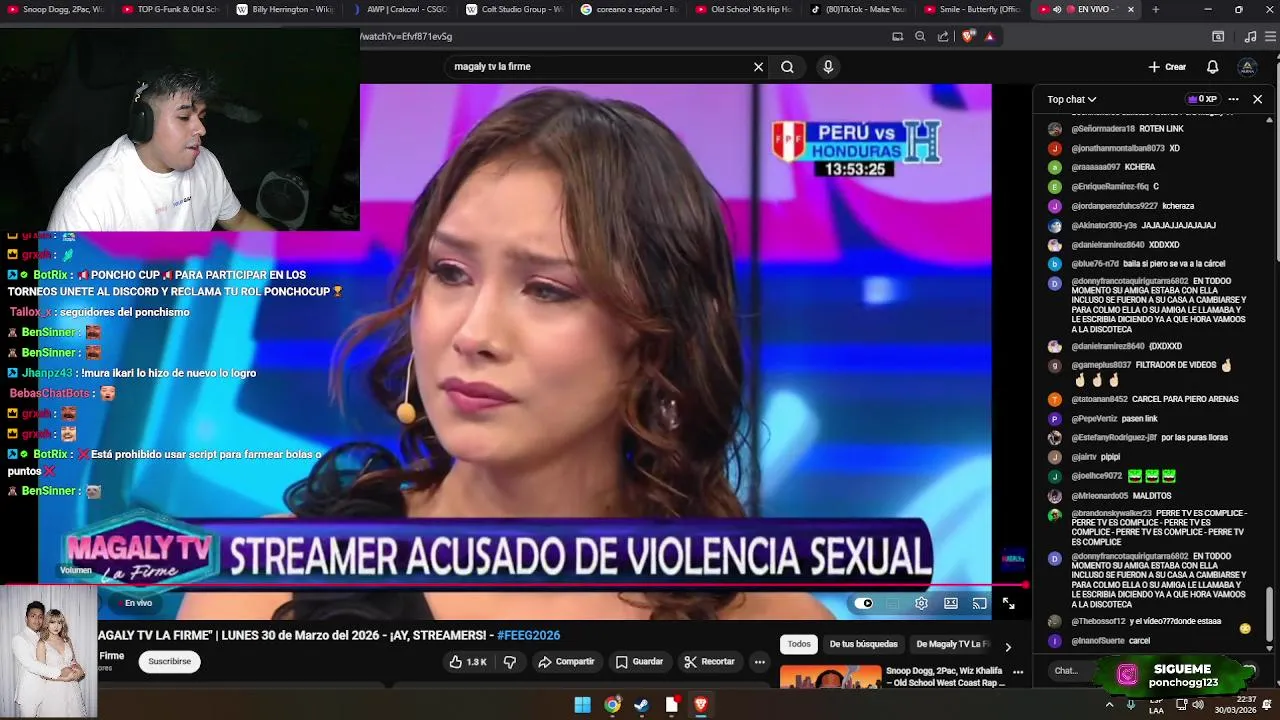
Task: Show hidden system tray icons
Action: (x=1109, y=705)
